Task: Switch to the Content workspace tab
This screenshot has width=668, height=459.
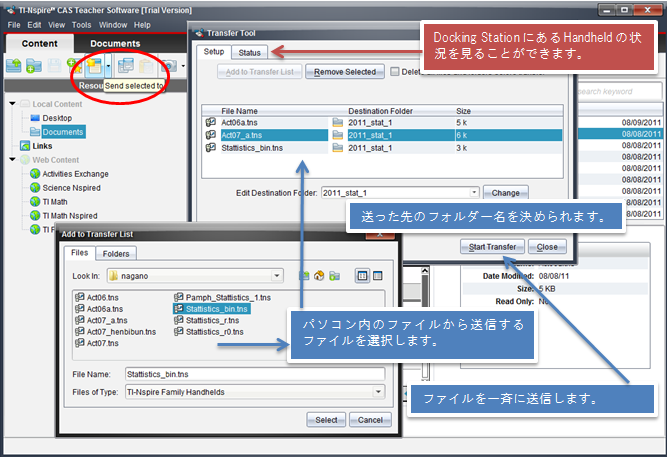Action: click(39, 43)
